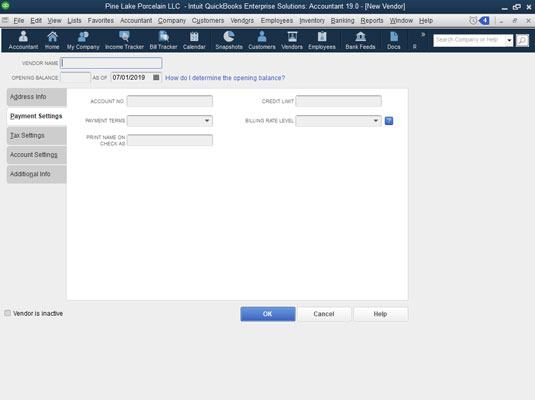
Task: Go to Home icon in toolbar
Action: [x=52, y=40]
